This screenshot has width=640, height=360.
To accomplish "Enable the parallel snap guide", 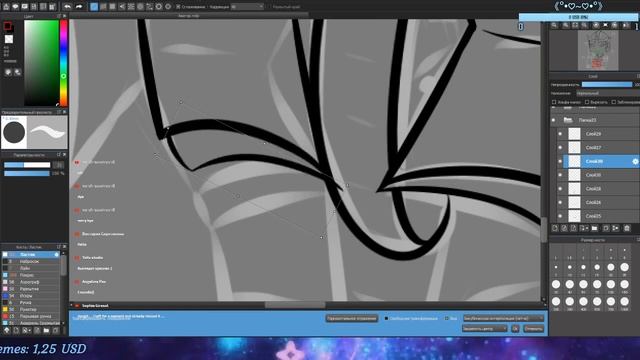I will 103,7.
